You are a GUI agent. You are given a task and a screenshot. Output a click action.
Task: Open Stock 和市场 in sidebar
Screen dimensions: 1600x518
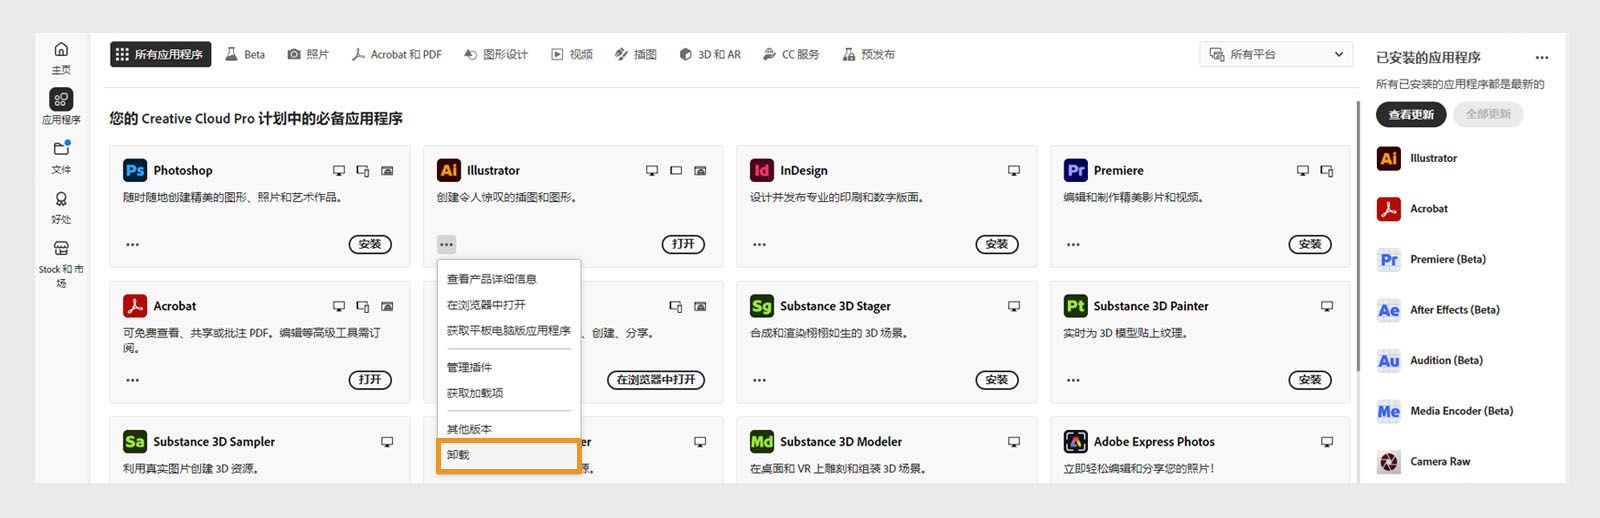(61, 262)
